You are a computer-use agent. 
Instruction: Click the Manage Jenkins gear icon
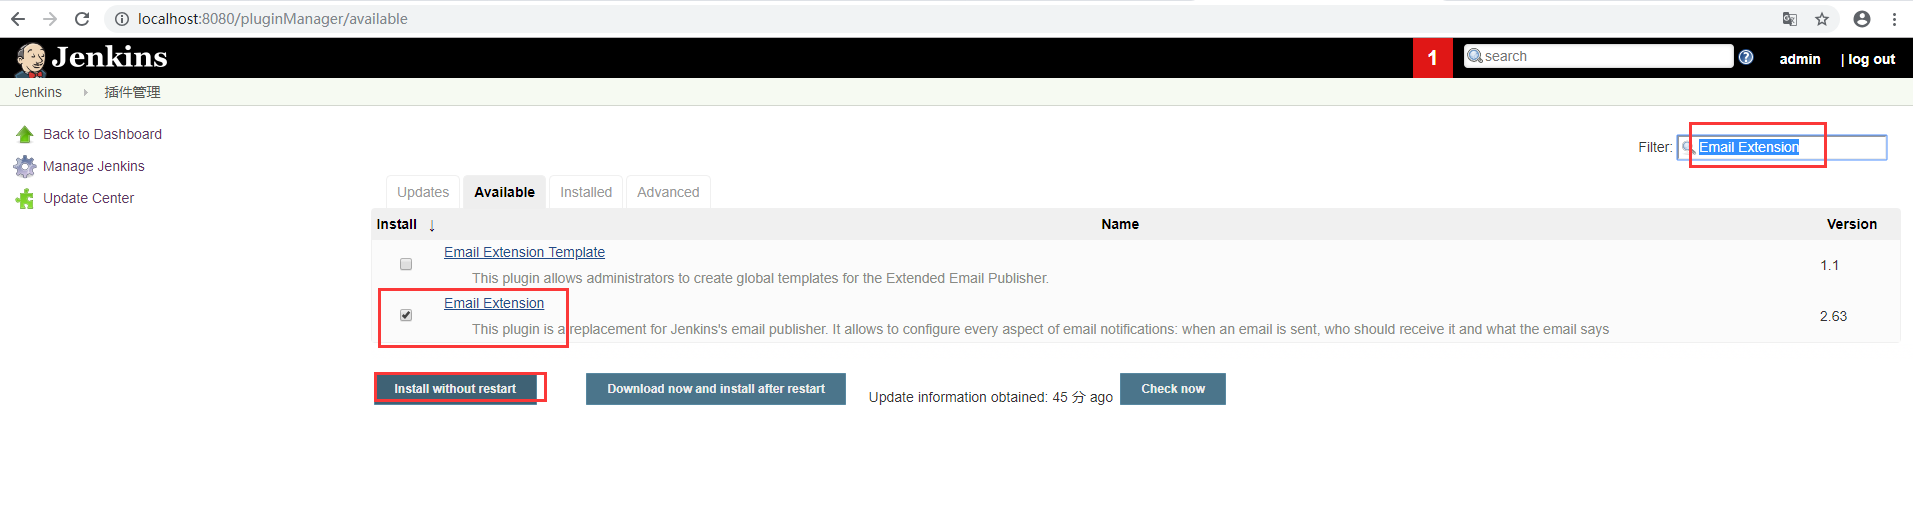pos(25,166)
